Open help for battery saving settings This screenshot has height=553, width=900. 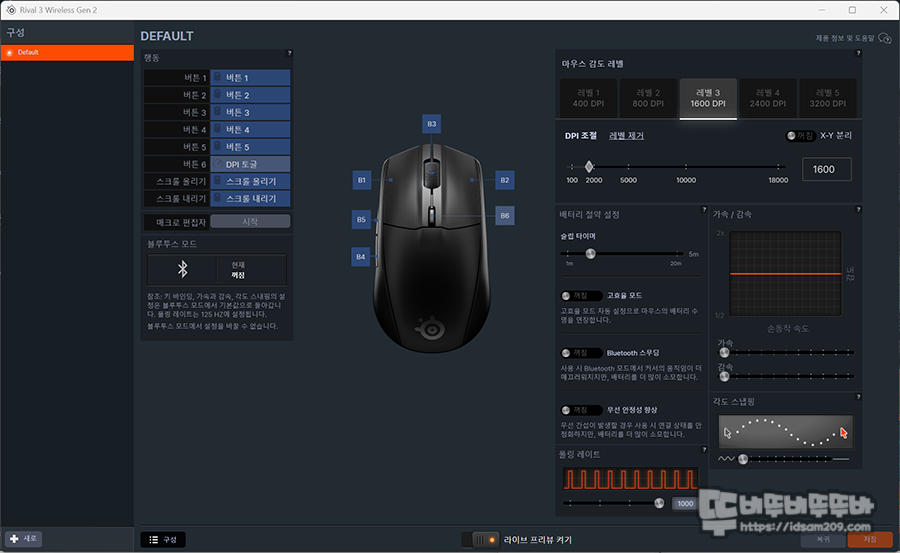(x=704, y=210)
